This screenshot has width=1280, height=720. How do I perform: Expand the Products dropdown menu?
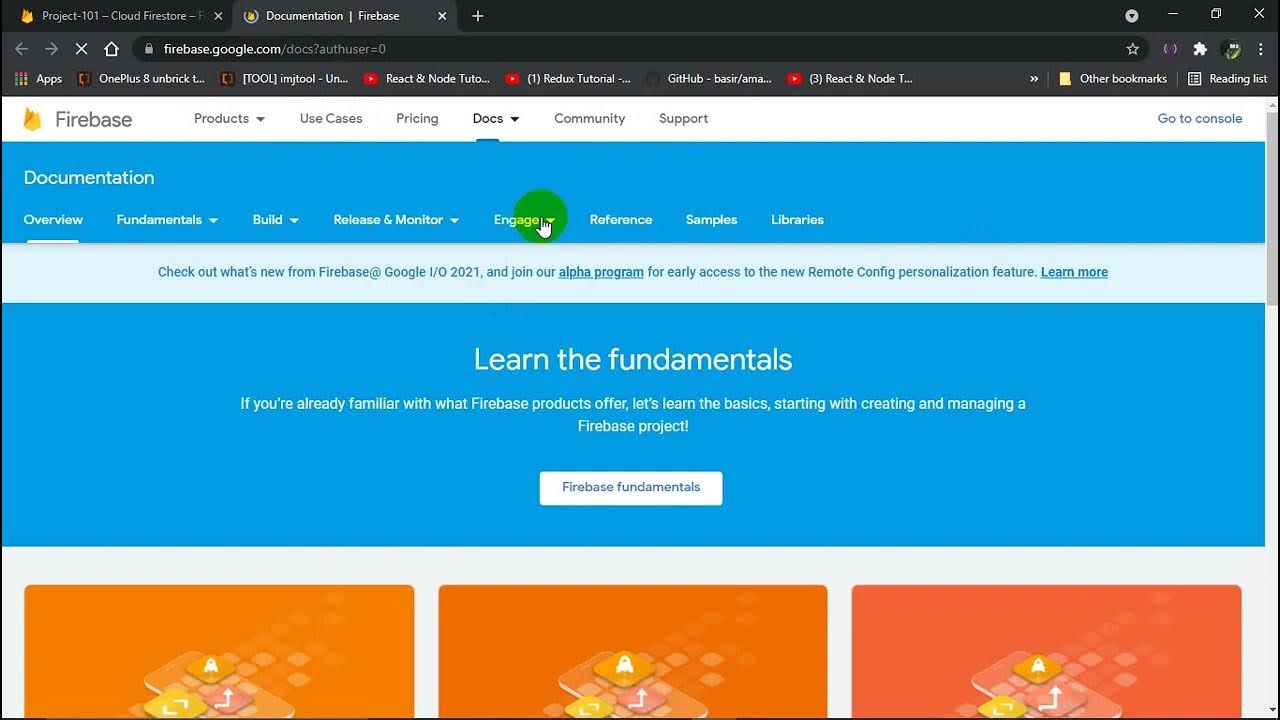pyautogui.click(x=229, y=118)
